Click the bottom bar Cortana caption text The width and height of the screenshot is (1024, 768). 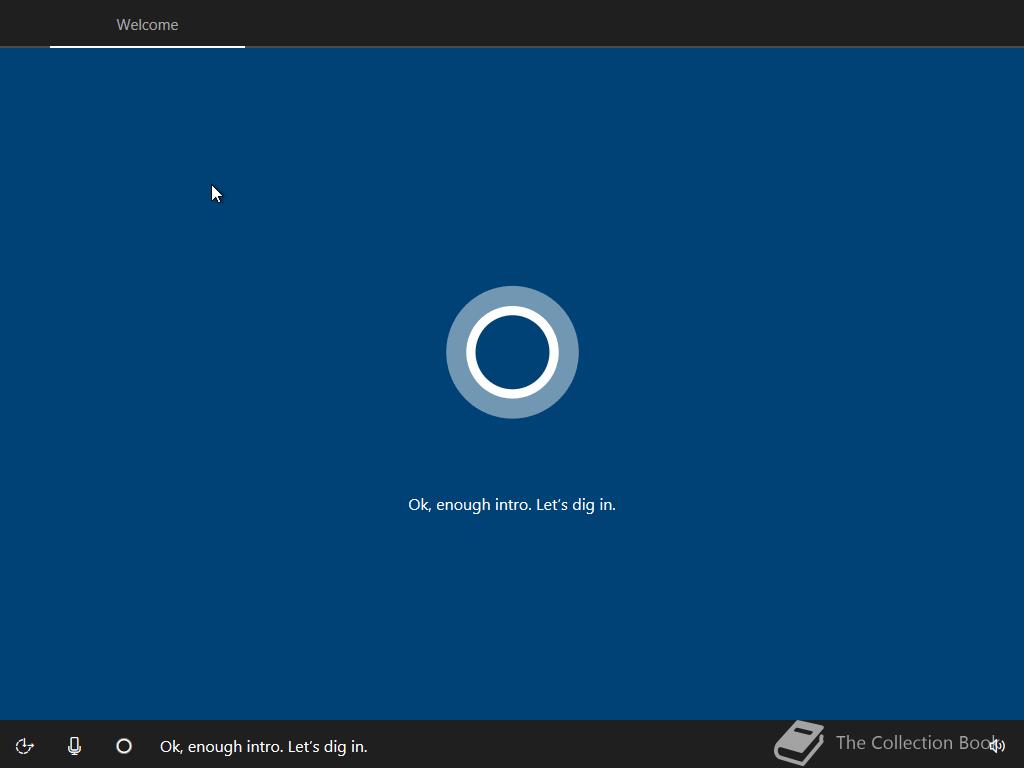264,746
